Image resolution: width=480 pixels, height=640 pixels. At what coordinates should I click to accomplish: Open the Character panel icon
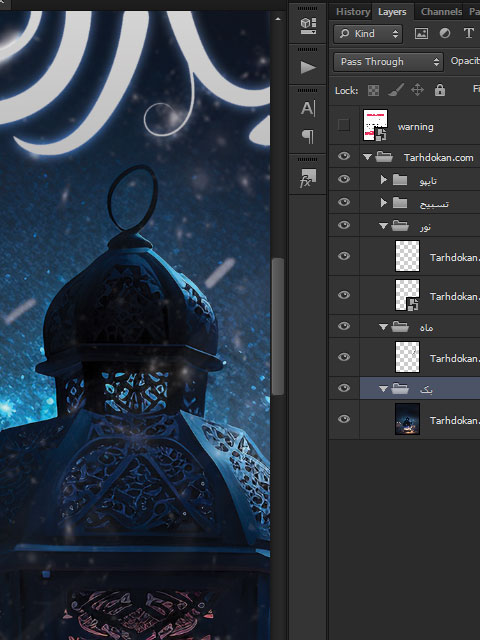pos(308,109)
